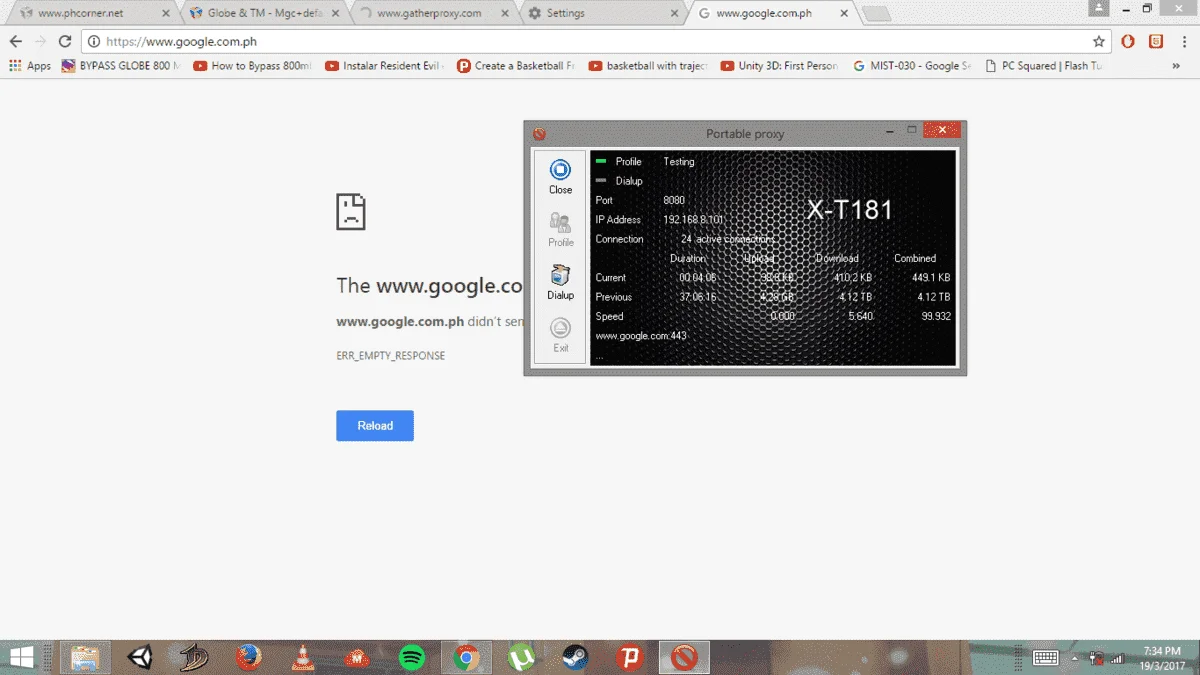
Task: Click Chrome's forward arrow
Action: click(x=40, y=41)
